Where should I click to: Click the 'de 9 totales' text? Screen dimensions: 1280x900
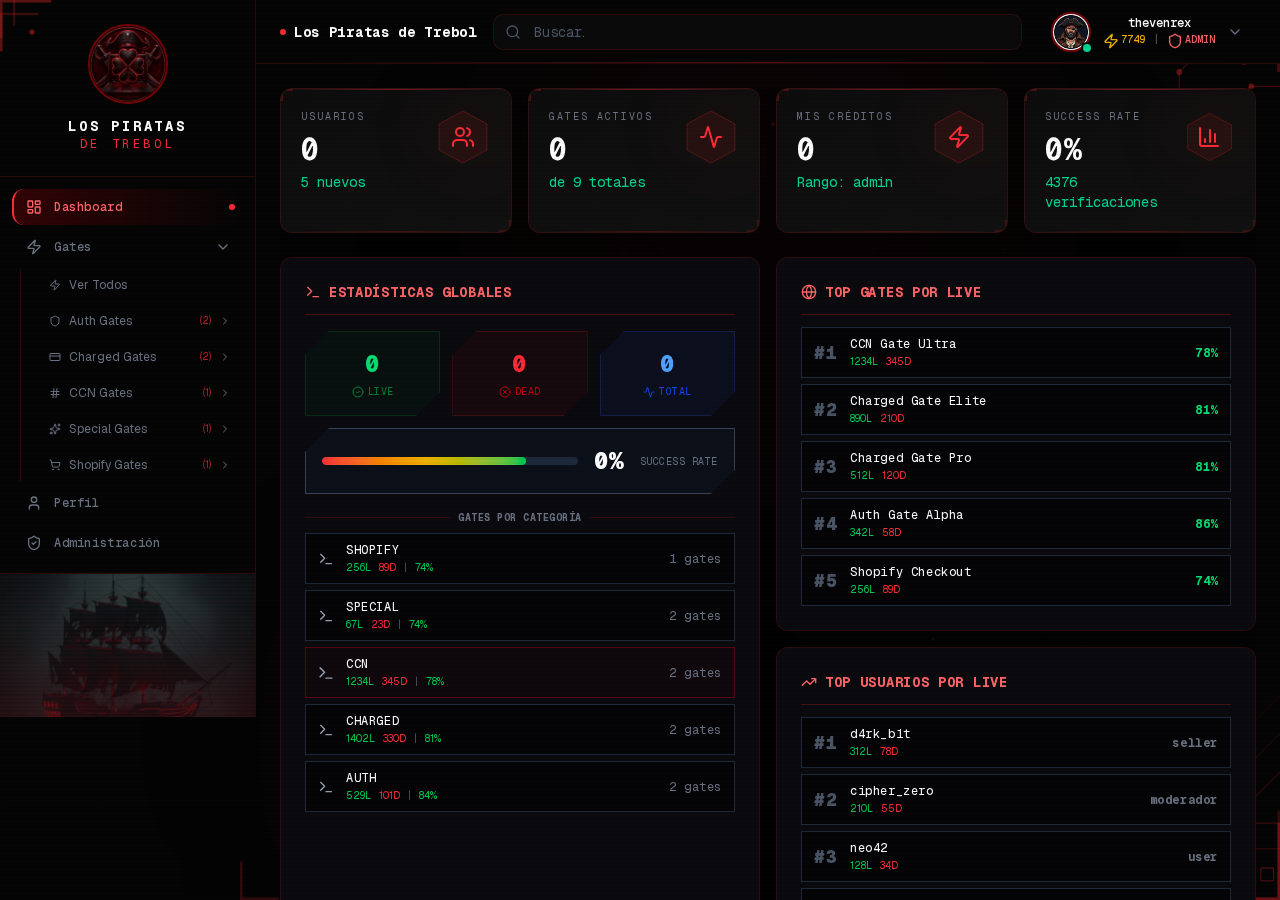[x=597, y=183]
